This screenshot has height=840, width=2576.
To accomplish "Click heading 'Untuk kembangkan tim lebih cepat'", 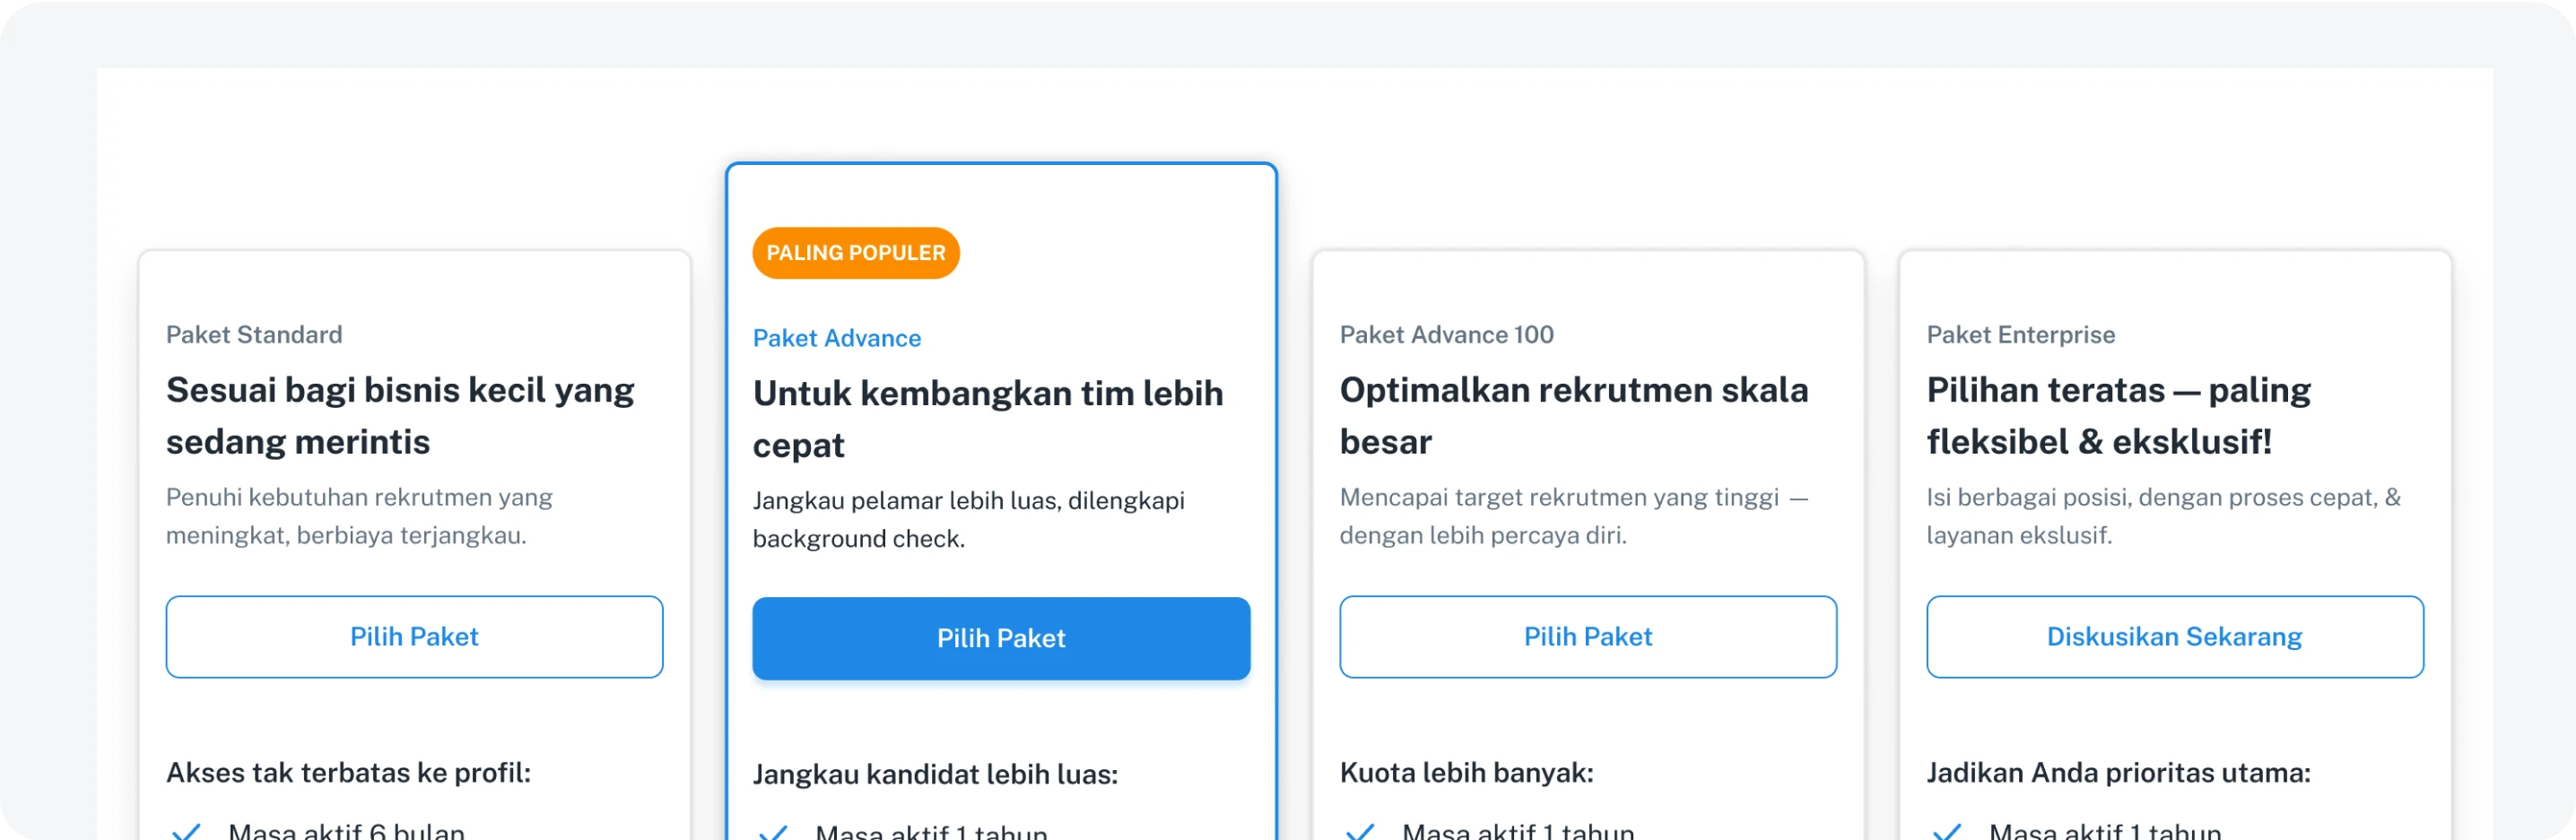I will (x=987, y=419).
